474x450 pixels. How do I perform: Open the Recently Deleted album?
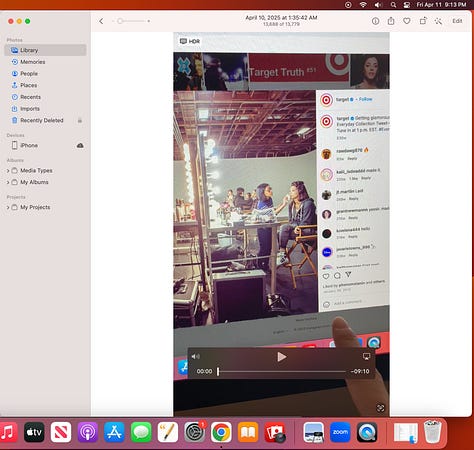click(x=42, y=120)
